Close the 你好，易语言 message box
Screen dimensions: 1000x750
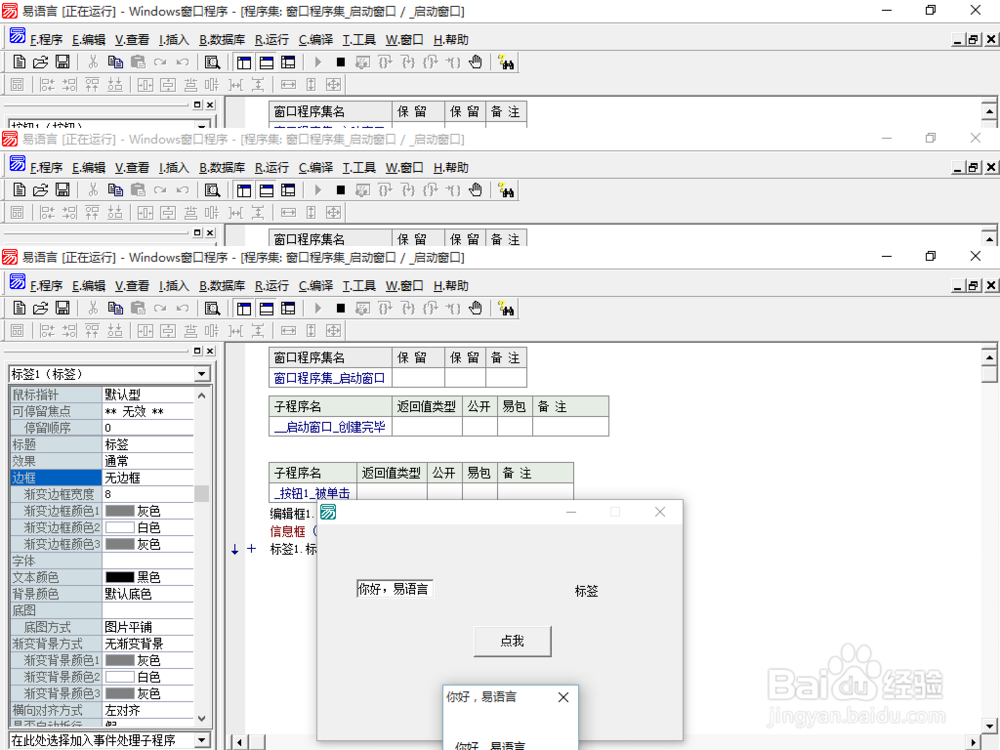(x=563, y=697)
